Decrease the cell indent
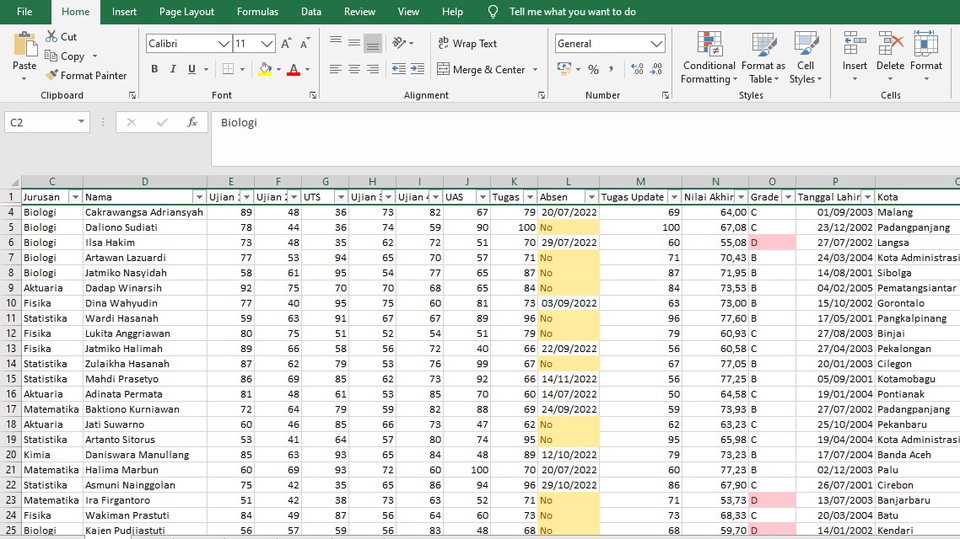This screenshot has width=960, height=539. click(399, 69)
